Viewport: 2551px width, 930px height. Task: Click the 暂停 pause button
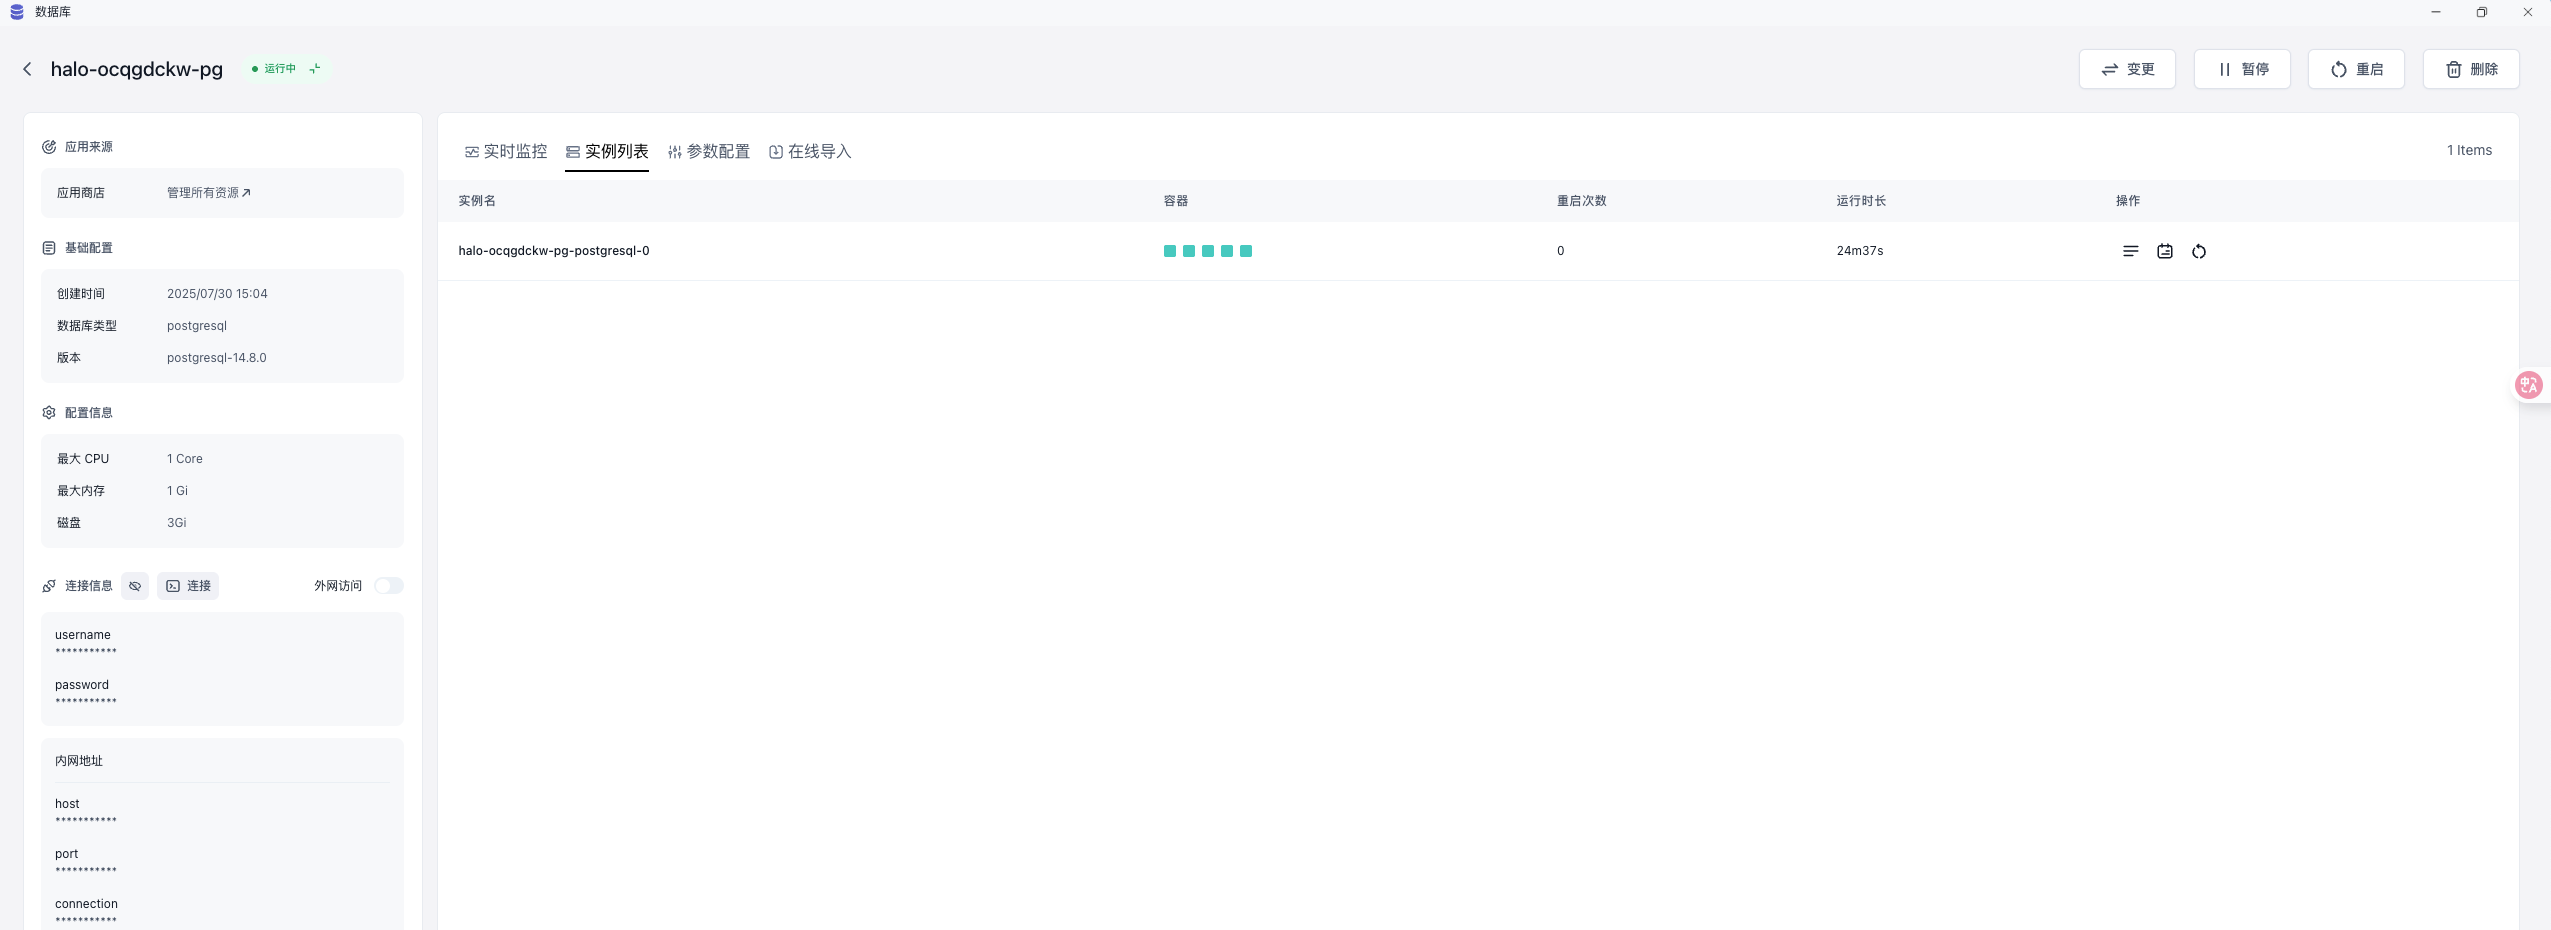click(2242, 68)
